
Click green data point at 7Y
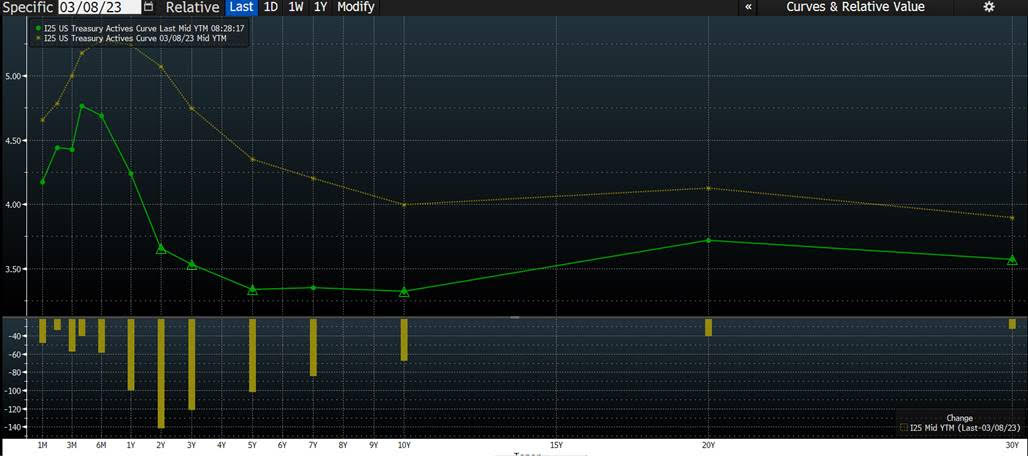tap(313, 288)
